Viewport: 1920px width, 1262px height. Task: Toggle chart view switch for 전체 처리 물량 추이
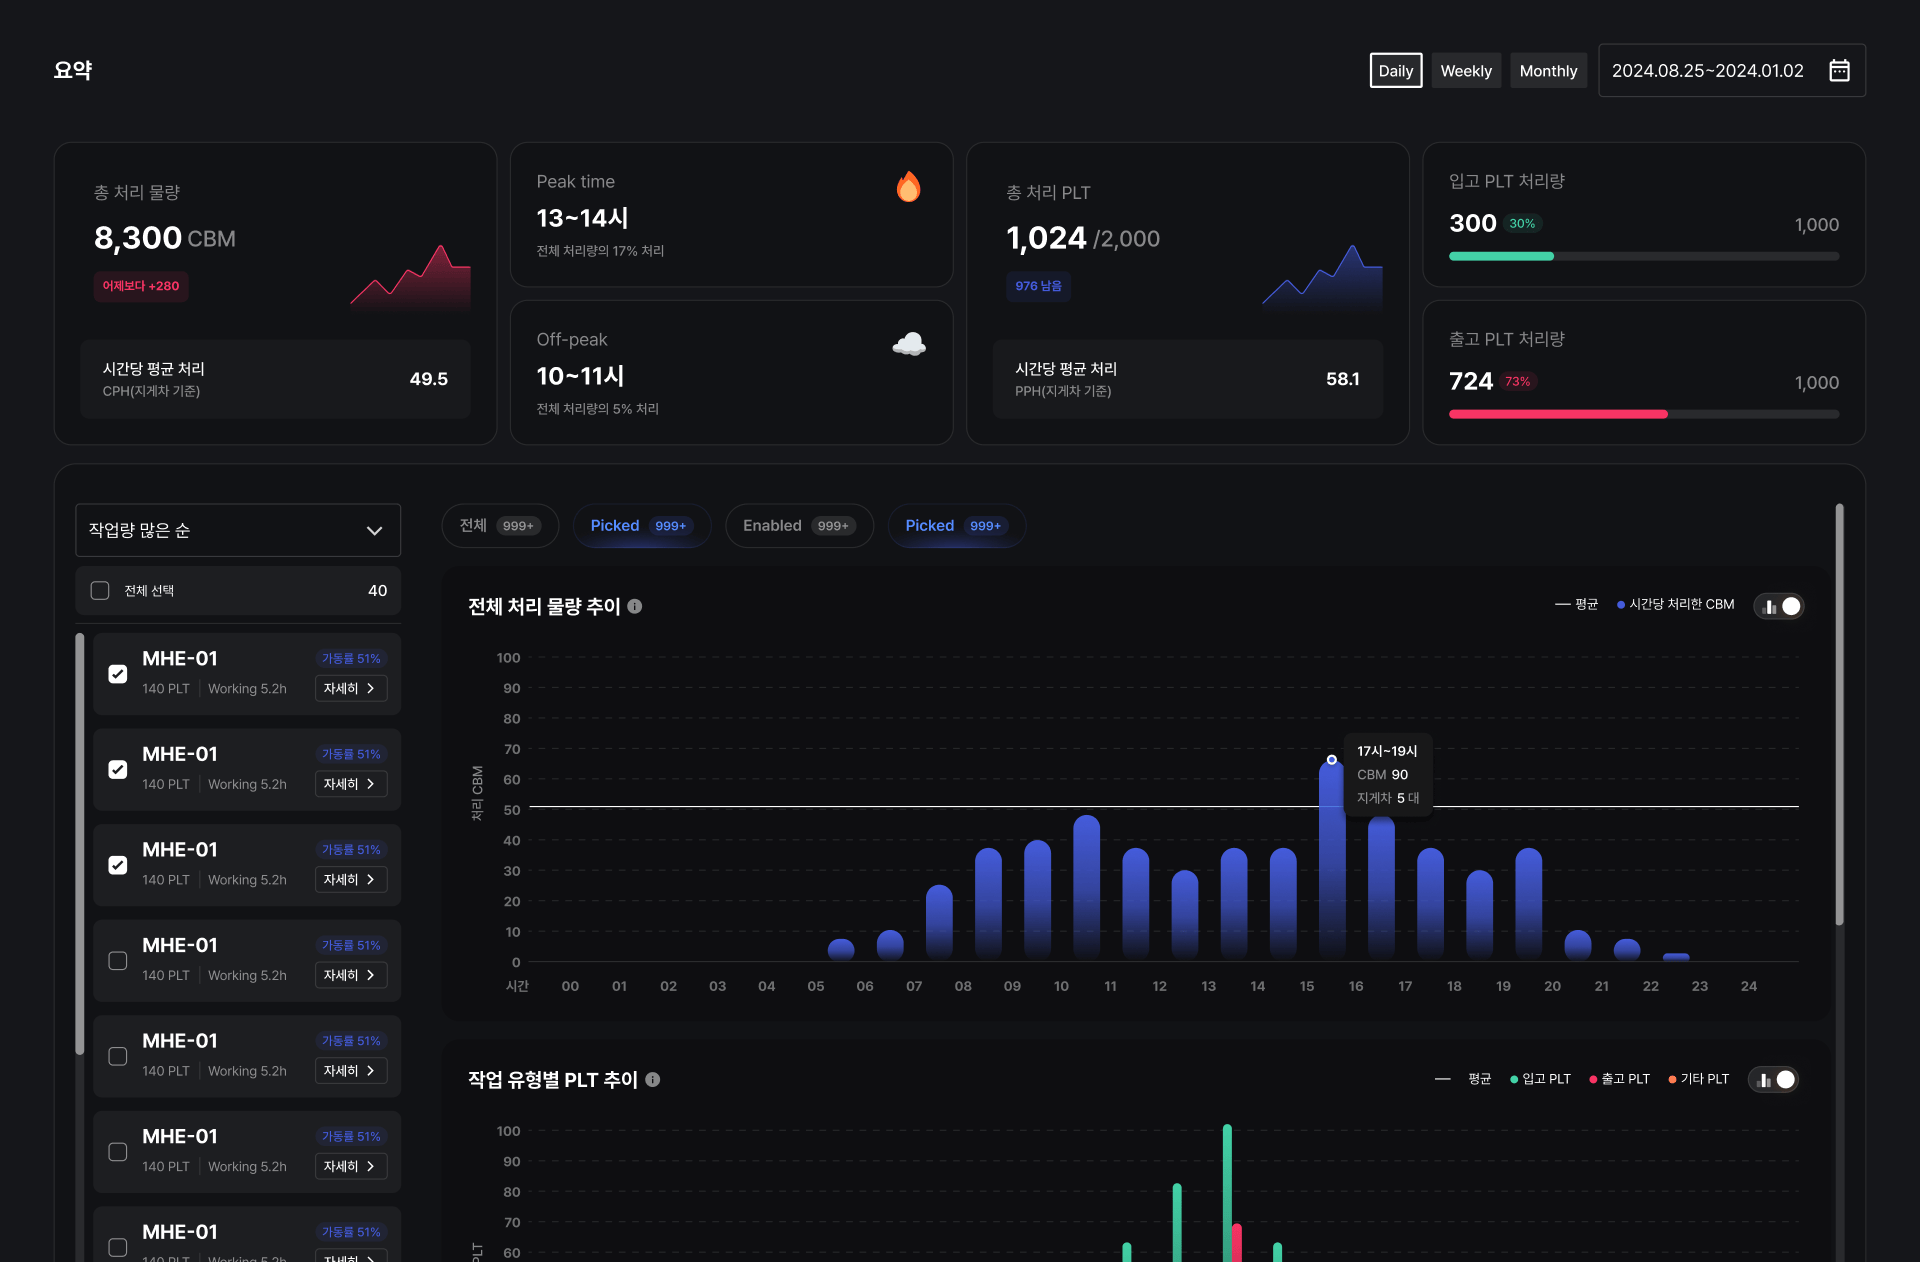click(1779, 606)
